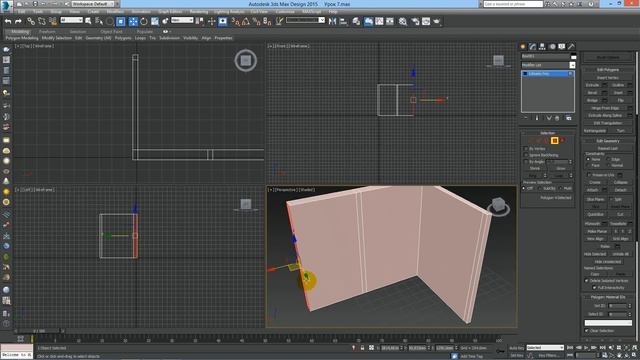Open the Graph Editors menu
The width and height of the screenshot is (640, 360).
pyautogui.click(x=170, y=12)
